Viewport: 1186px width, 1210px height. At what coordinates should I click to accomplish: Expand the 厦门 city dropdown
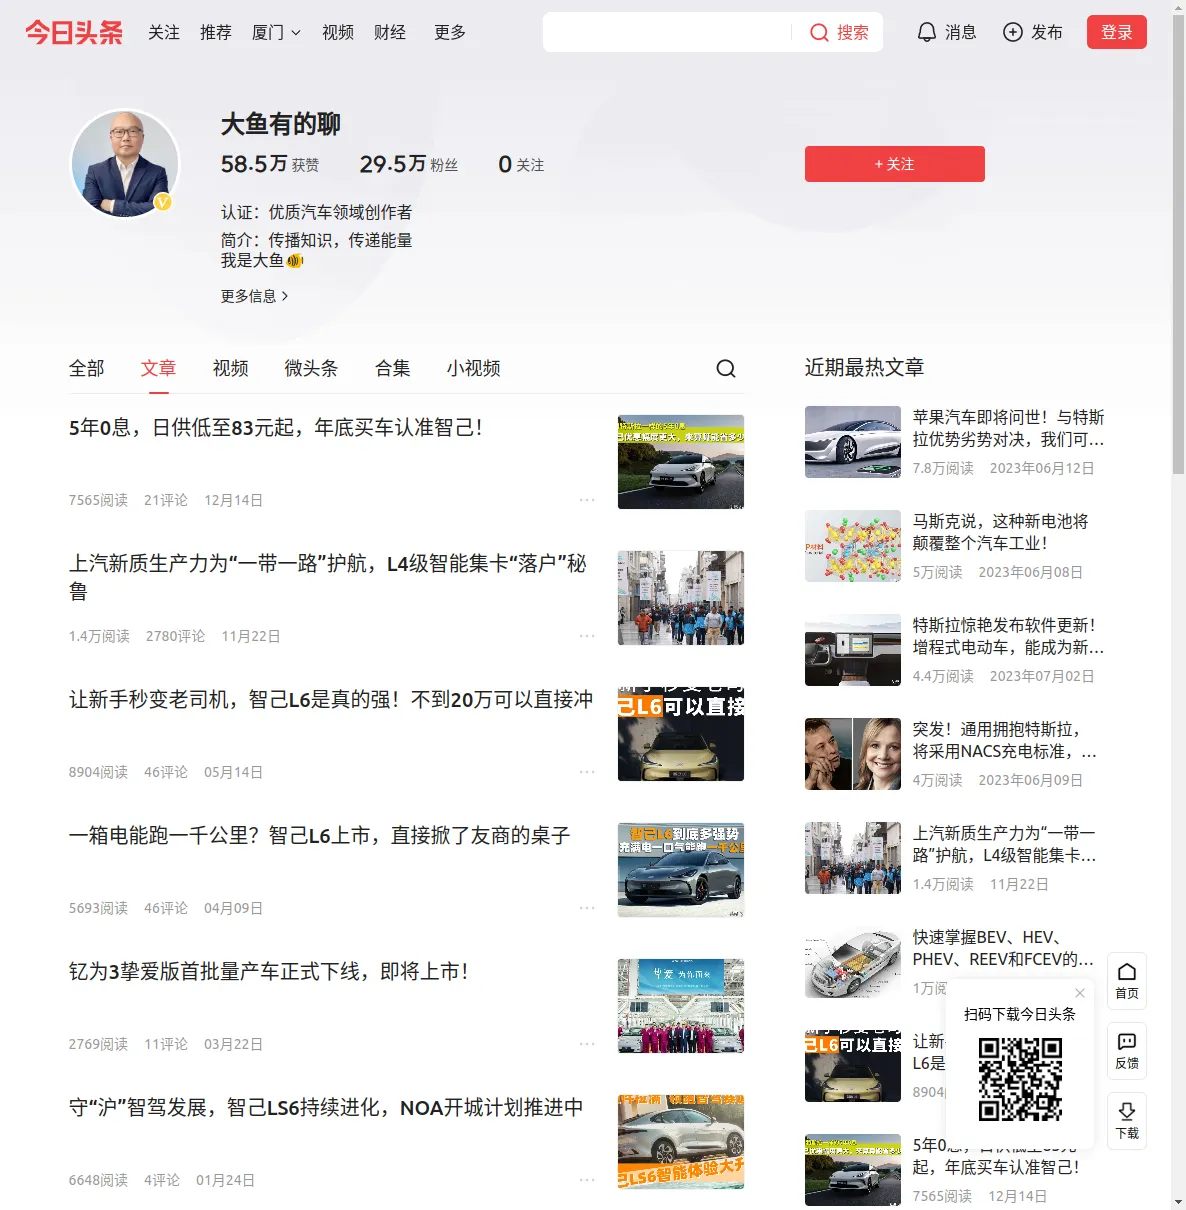click(276, 32)
